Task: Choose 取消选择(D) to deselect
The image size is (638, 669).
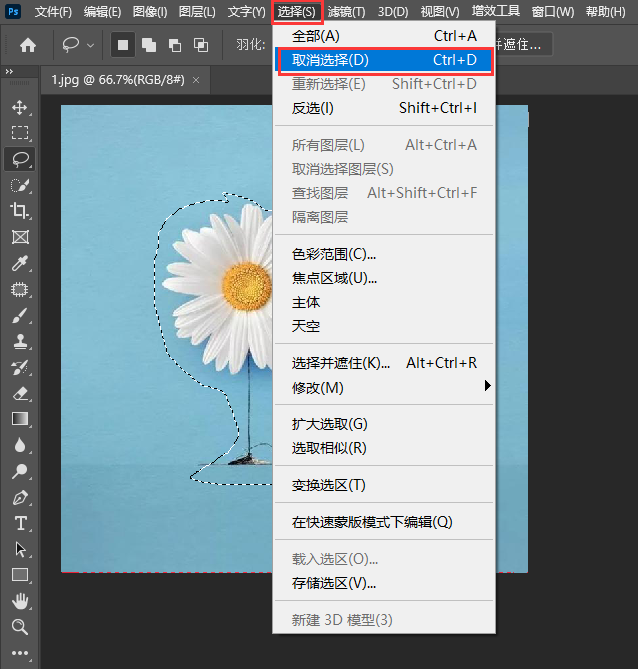Action: pos(386,60)
